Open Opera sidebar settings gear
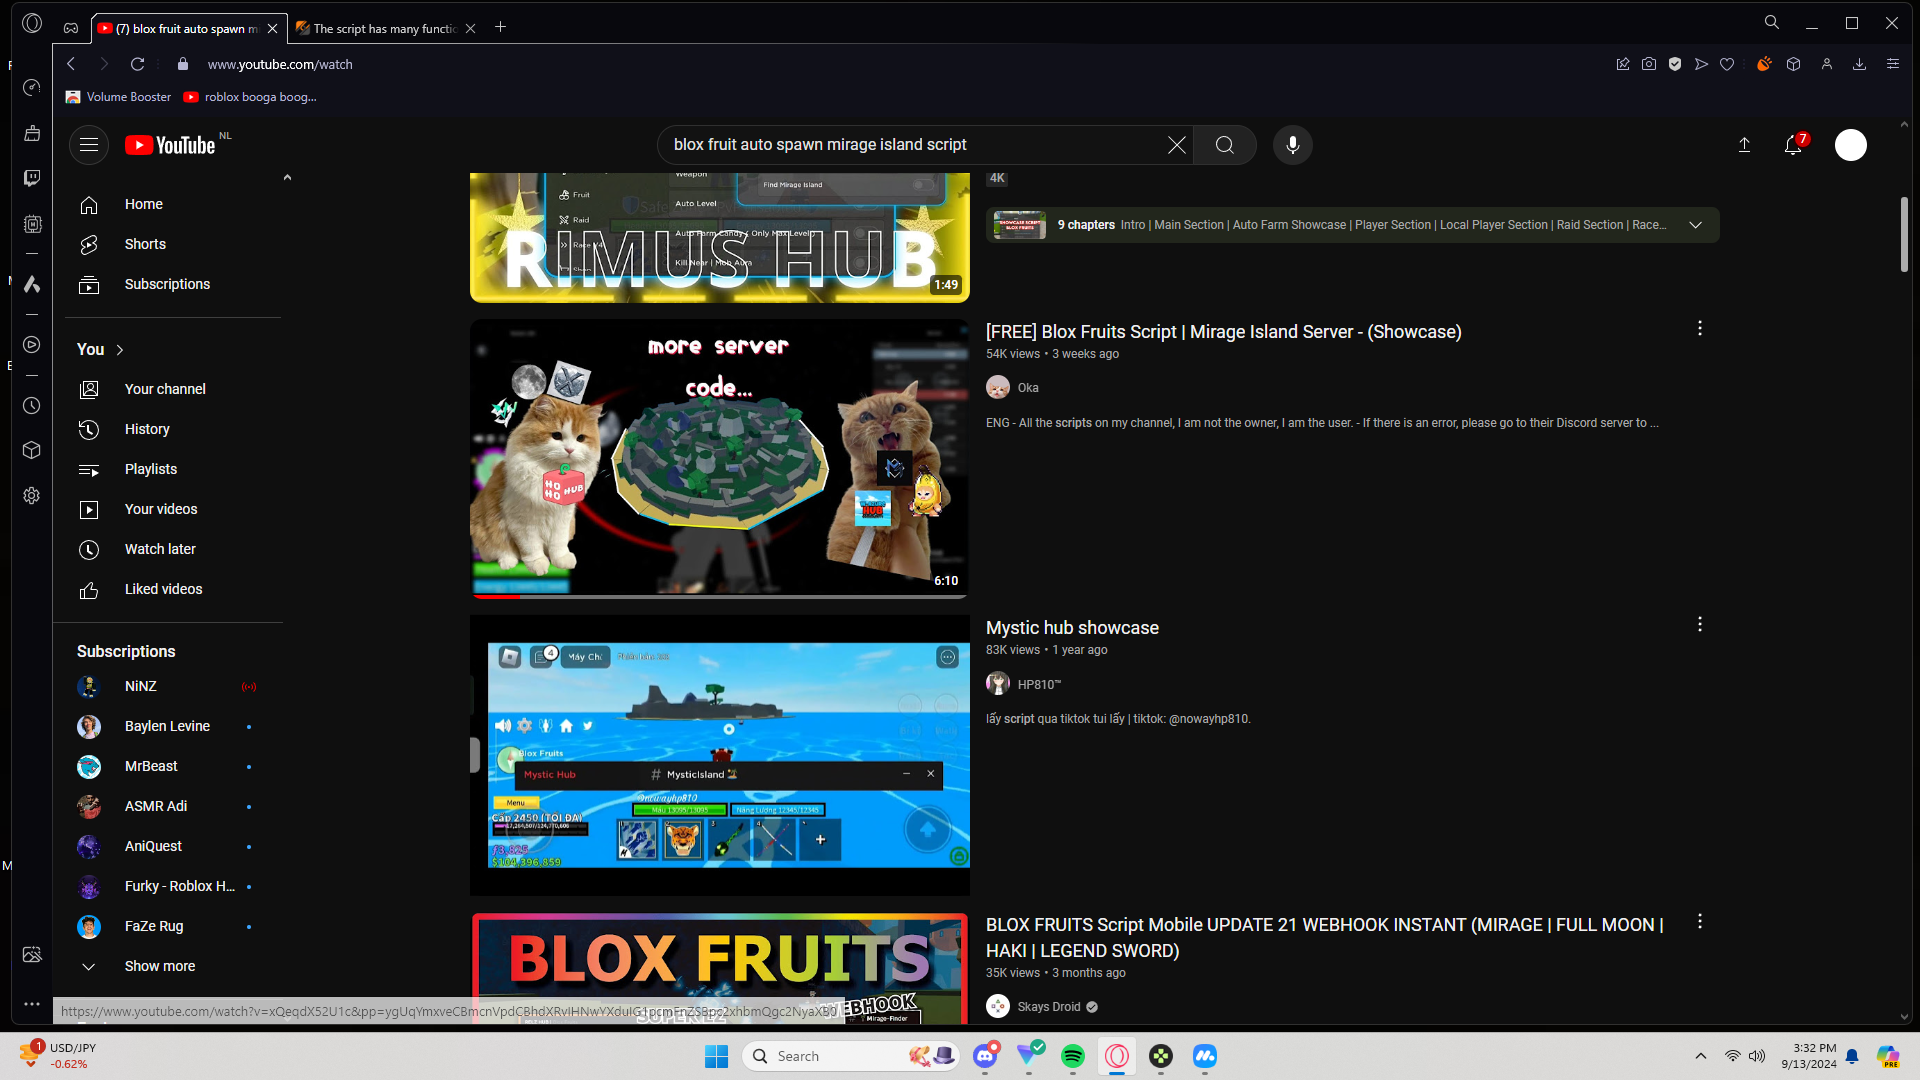Image resolution: width=1920 pixels, height=1080 pixels. 32,496
